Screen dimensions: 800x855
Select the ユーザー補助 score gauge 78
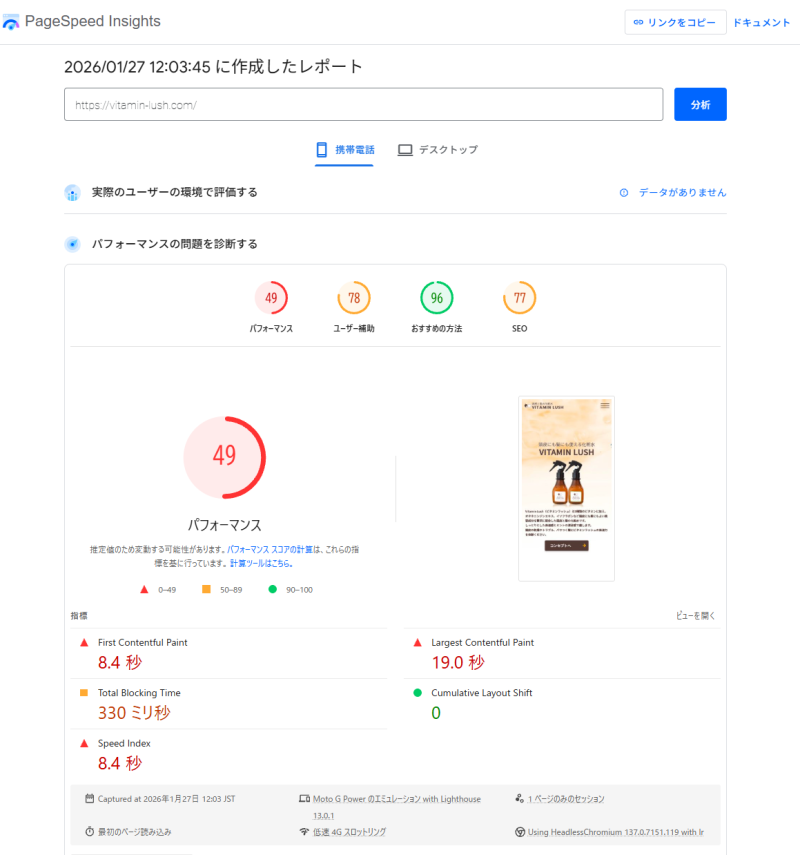354,298
